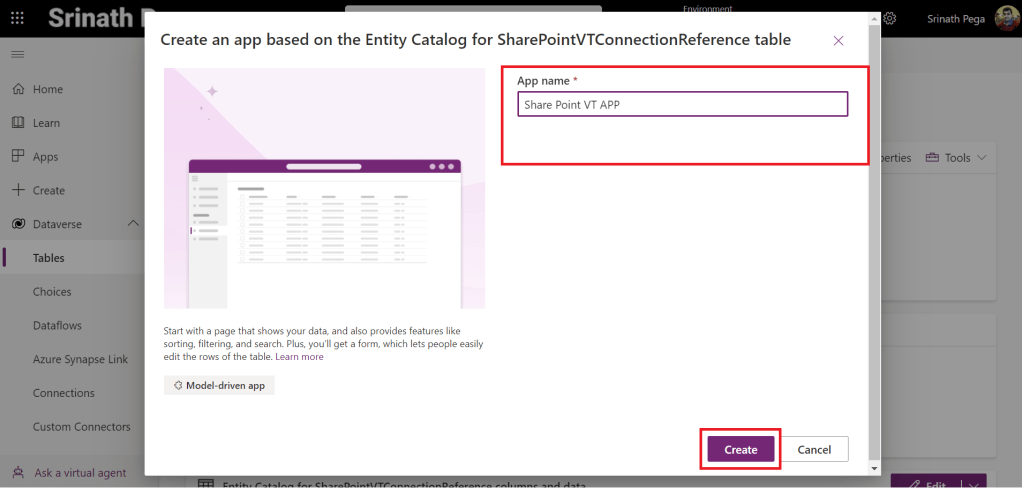Image resolution: width=1022 pixels, height=488 pixels.
Task: Select Tables in the sidebar
Action: (x=48, y=258)
